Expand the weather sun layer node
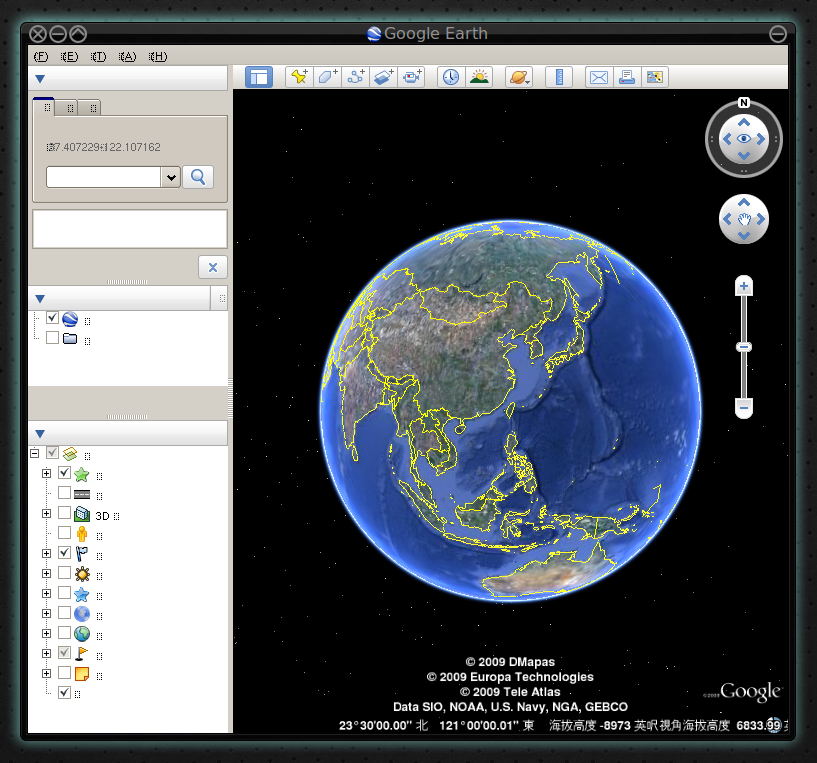Screen dimensions: 817x763 (x=46, y=573)
